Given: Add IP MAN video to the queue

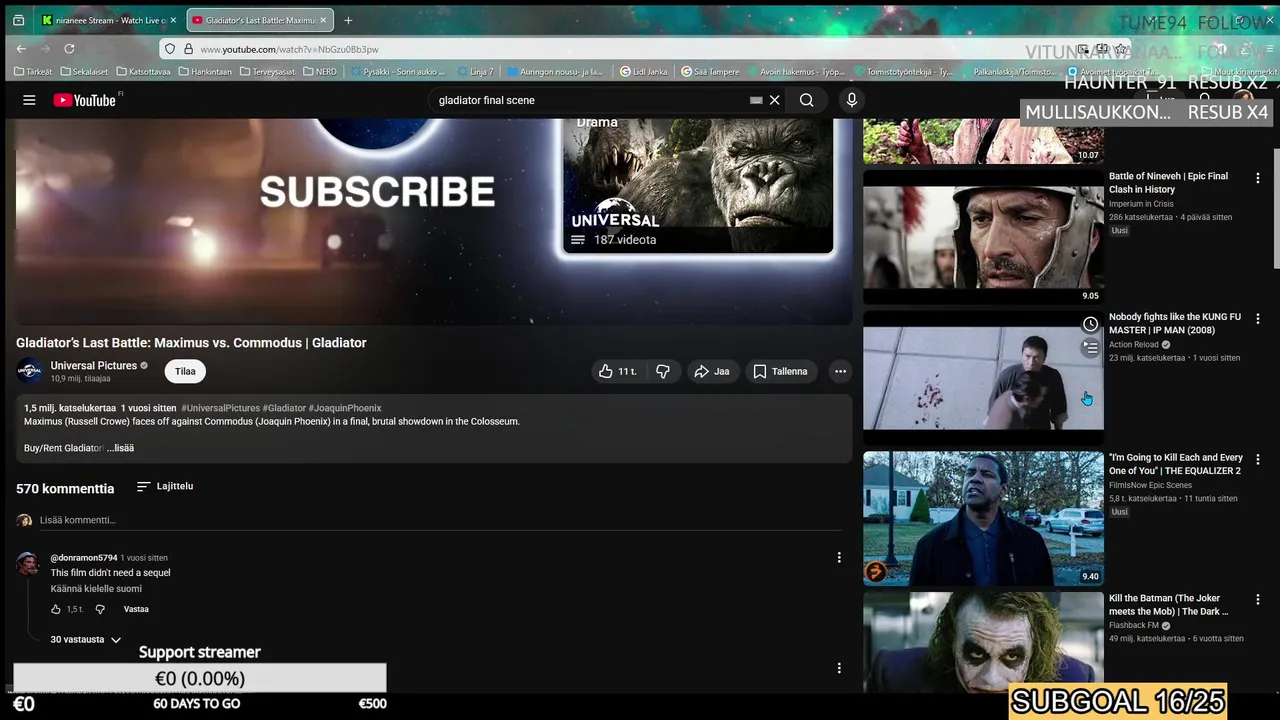Looking at the screenshot, I should pos(1090,348).
